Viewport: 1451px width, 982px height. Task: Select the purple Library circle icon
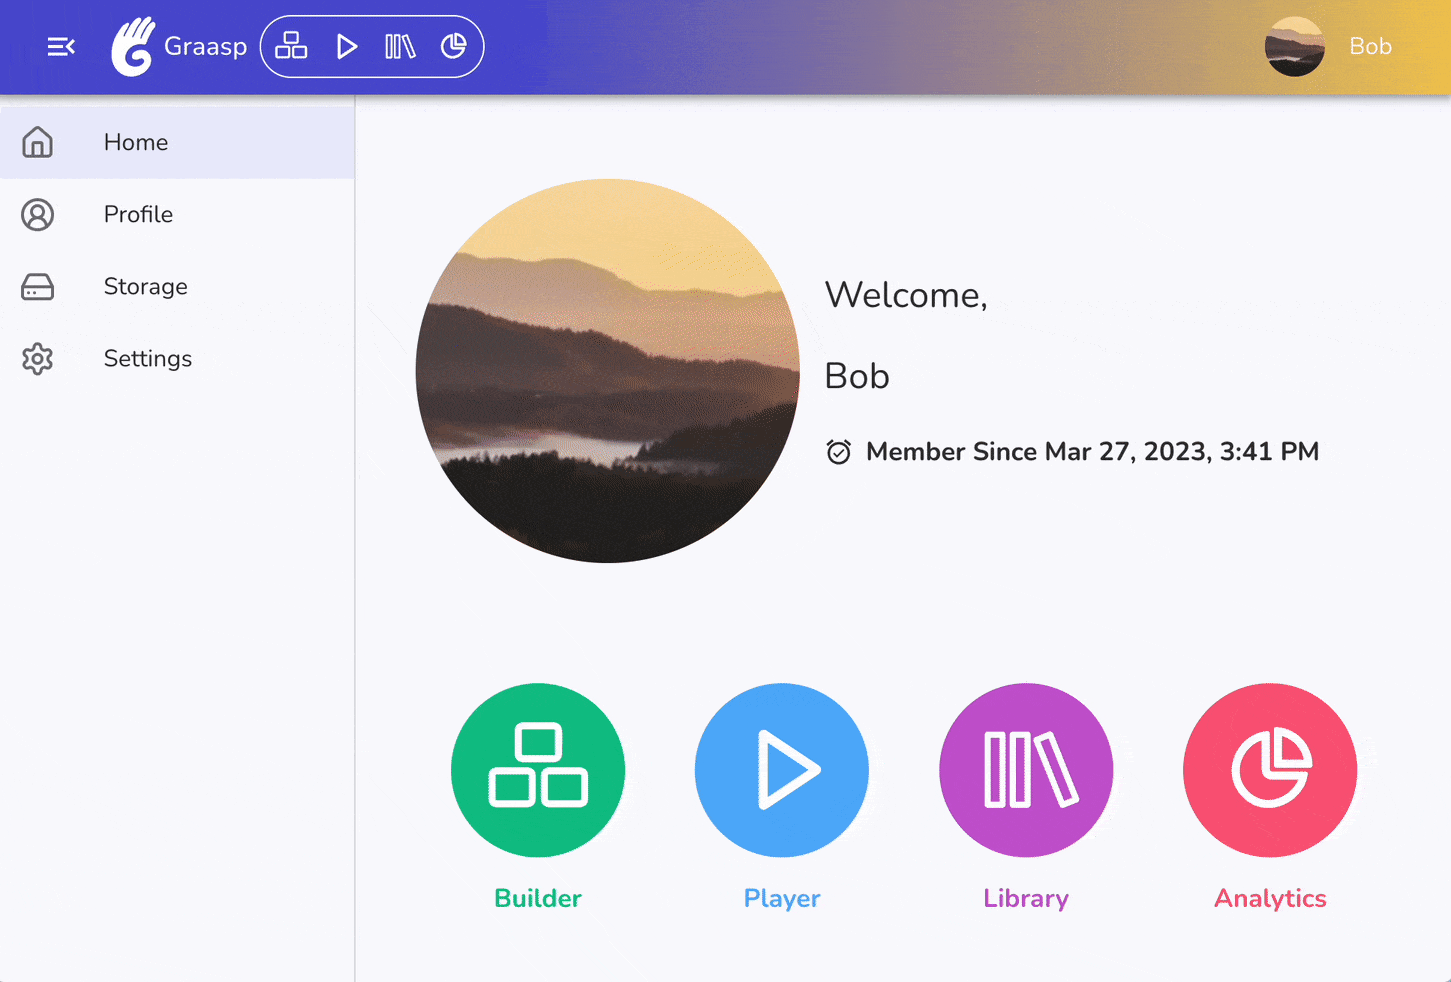point(1026,770)
